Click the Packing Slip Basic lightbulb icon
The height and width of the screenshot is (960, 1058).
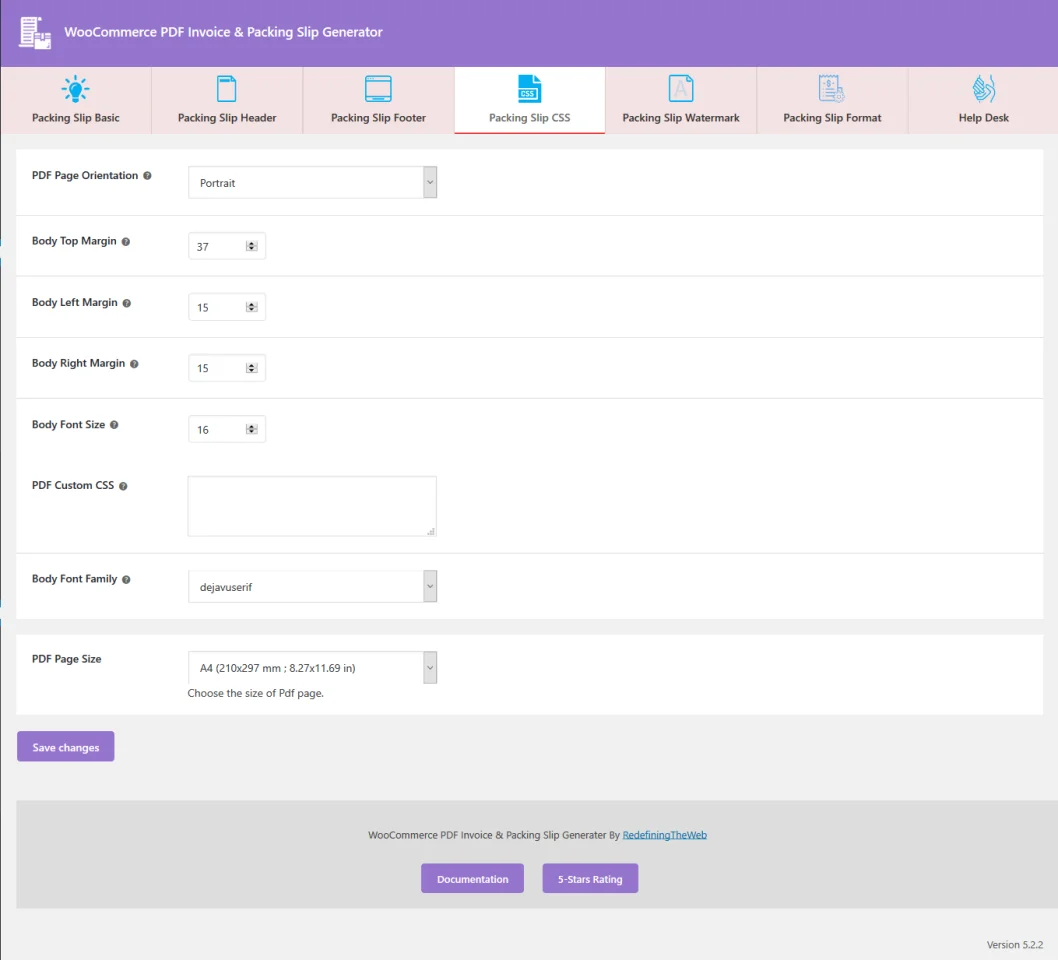pyautogui.click(x=76, y=89)
